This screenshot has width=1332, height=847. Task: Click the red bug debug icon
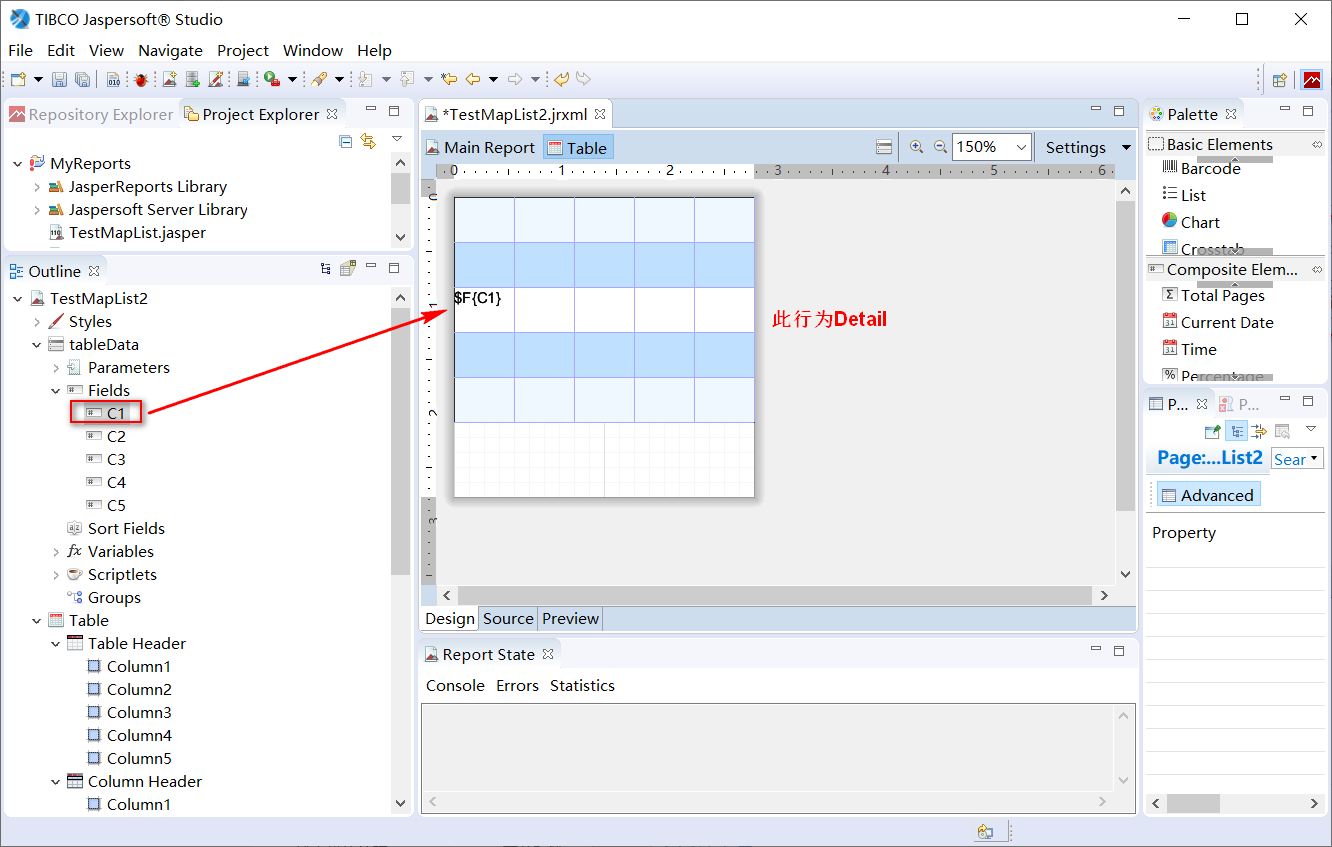[x=141, y=79]
